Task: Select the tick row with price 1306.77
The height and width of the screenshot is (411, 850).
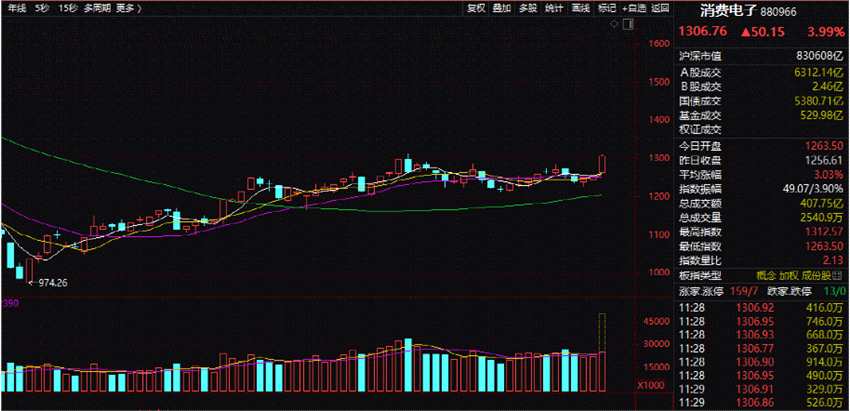Action: tap(762, 348)
